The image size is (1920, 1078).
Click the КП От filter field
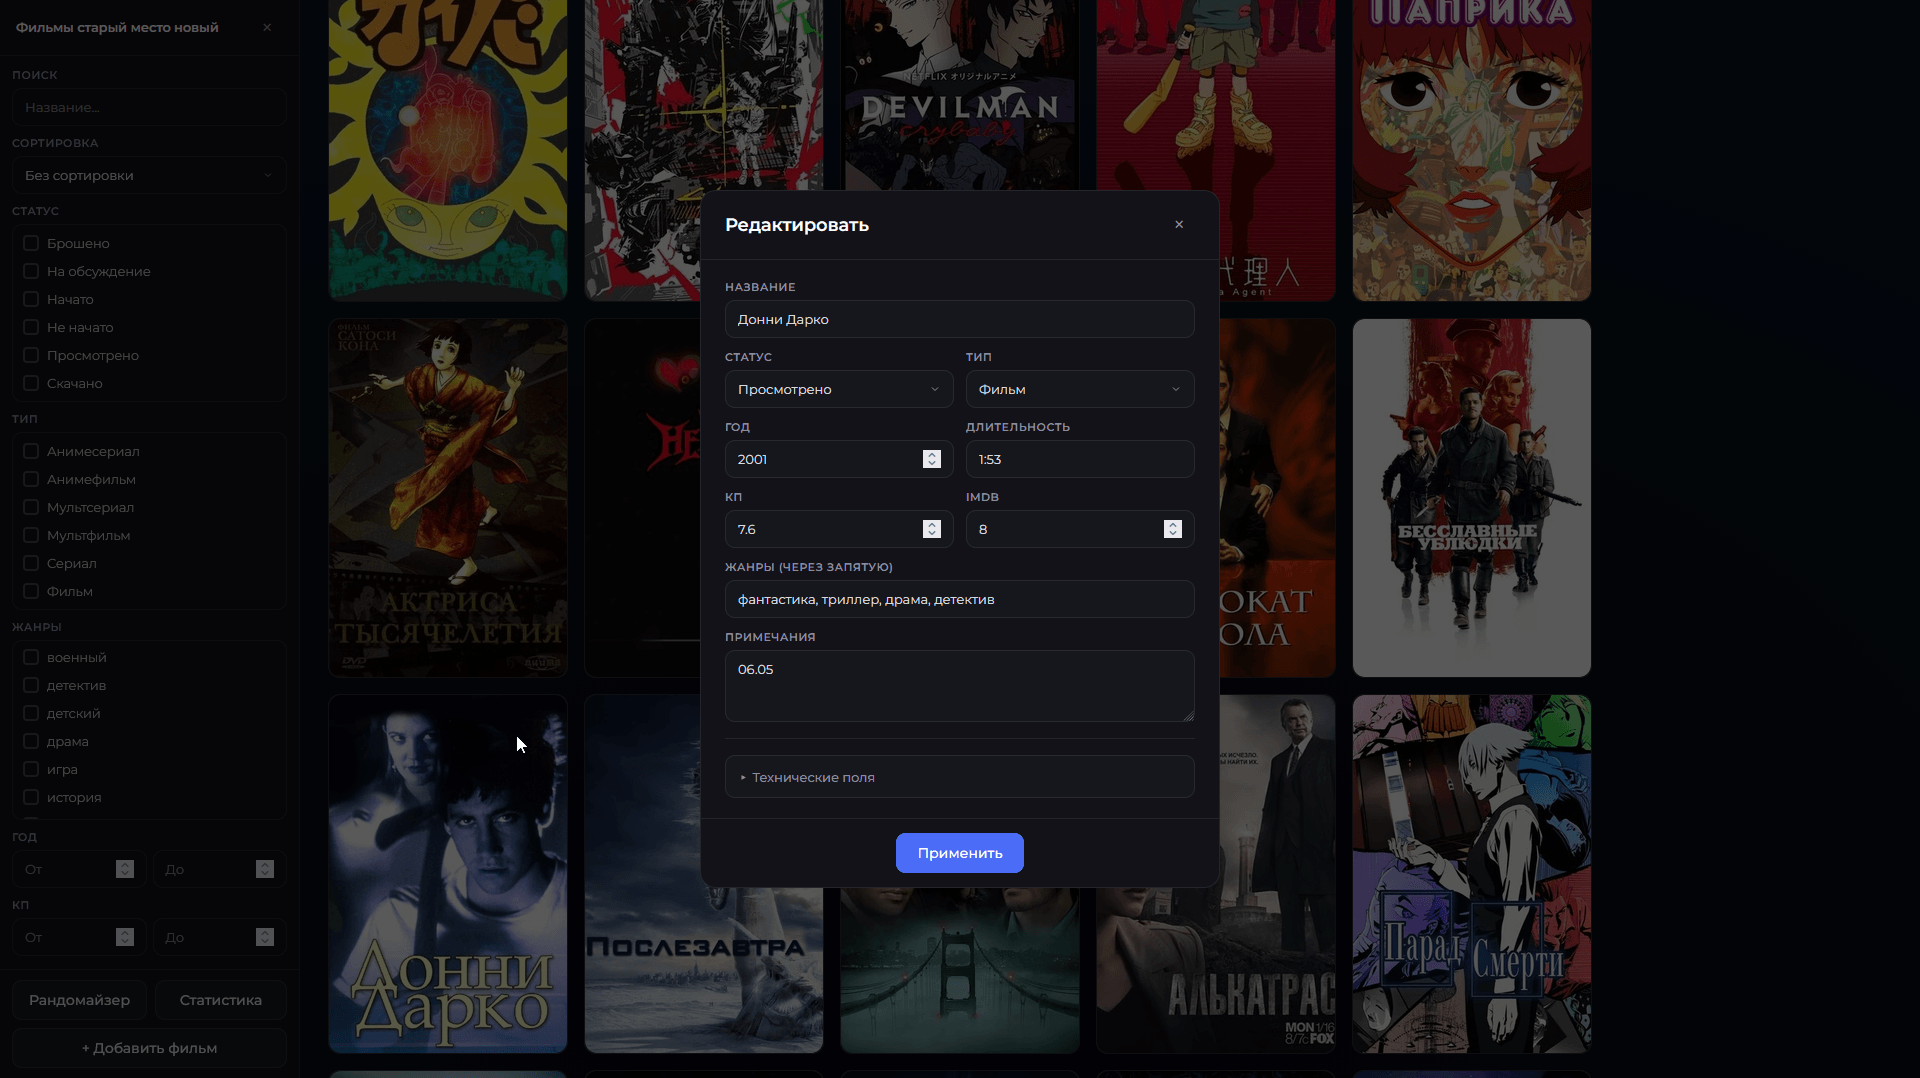coord(79,937)
